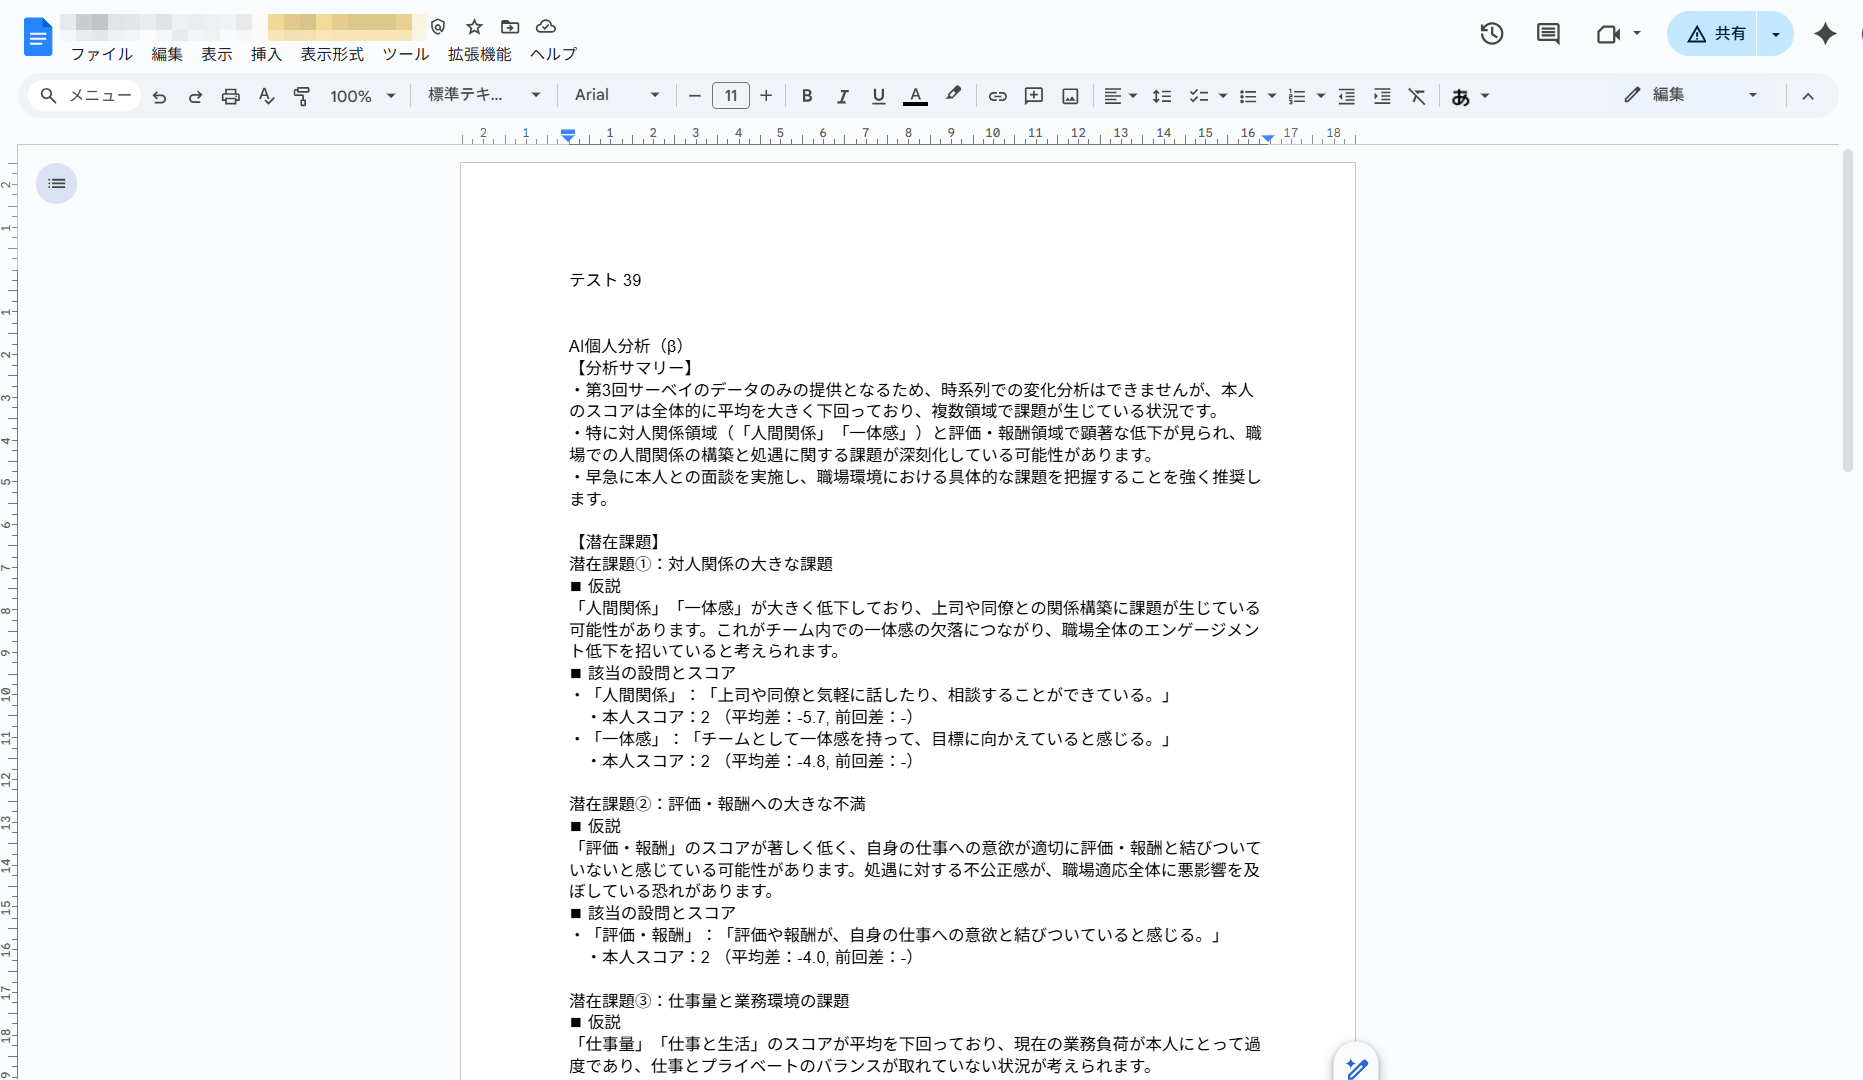Screen dimensions: 1863x1080
Task: Open paragraph style 標準テキ... dropdown
Action: click(x=485, y=95)
